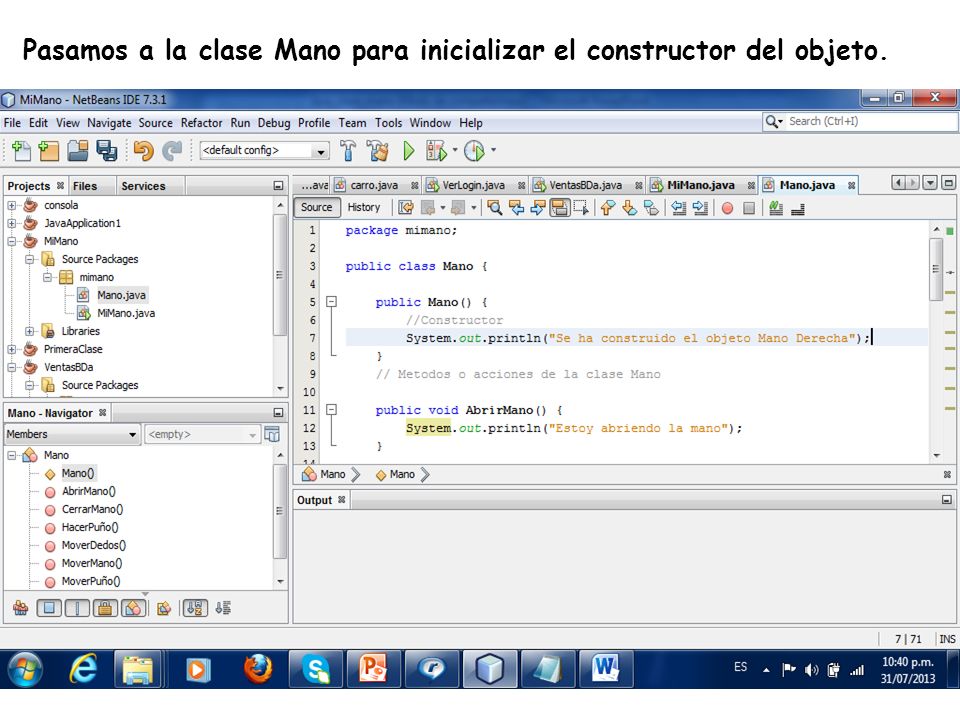Expand the Libraries node under MiMano
This screenshot has width=960, height=720.
[x=29, y=331]
